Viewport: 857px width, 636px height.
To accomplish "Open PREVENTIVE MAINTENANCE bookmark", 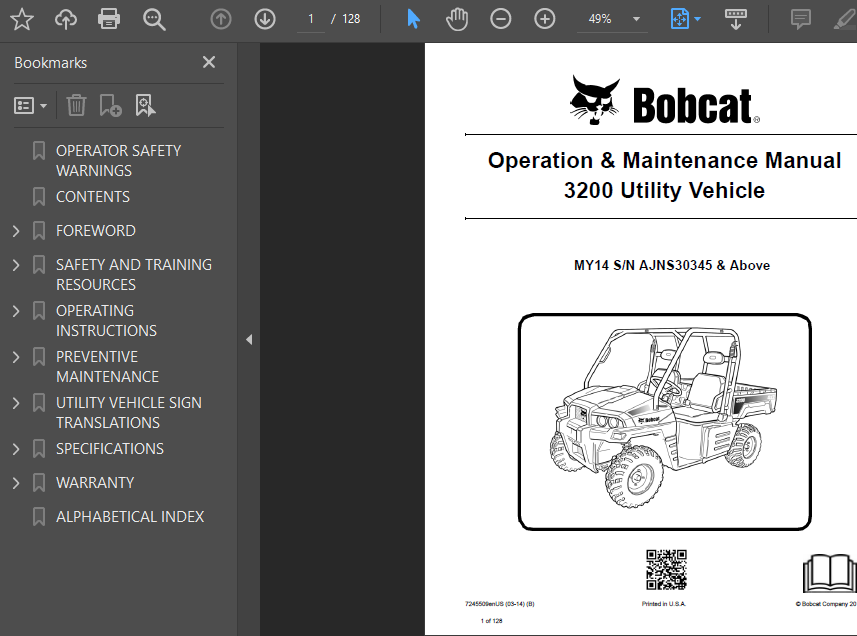I will click(x=107, y=367).
